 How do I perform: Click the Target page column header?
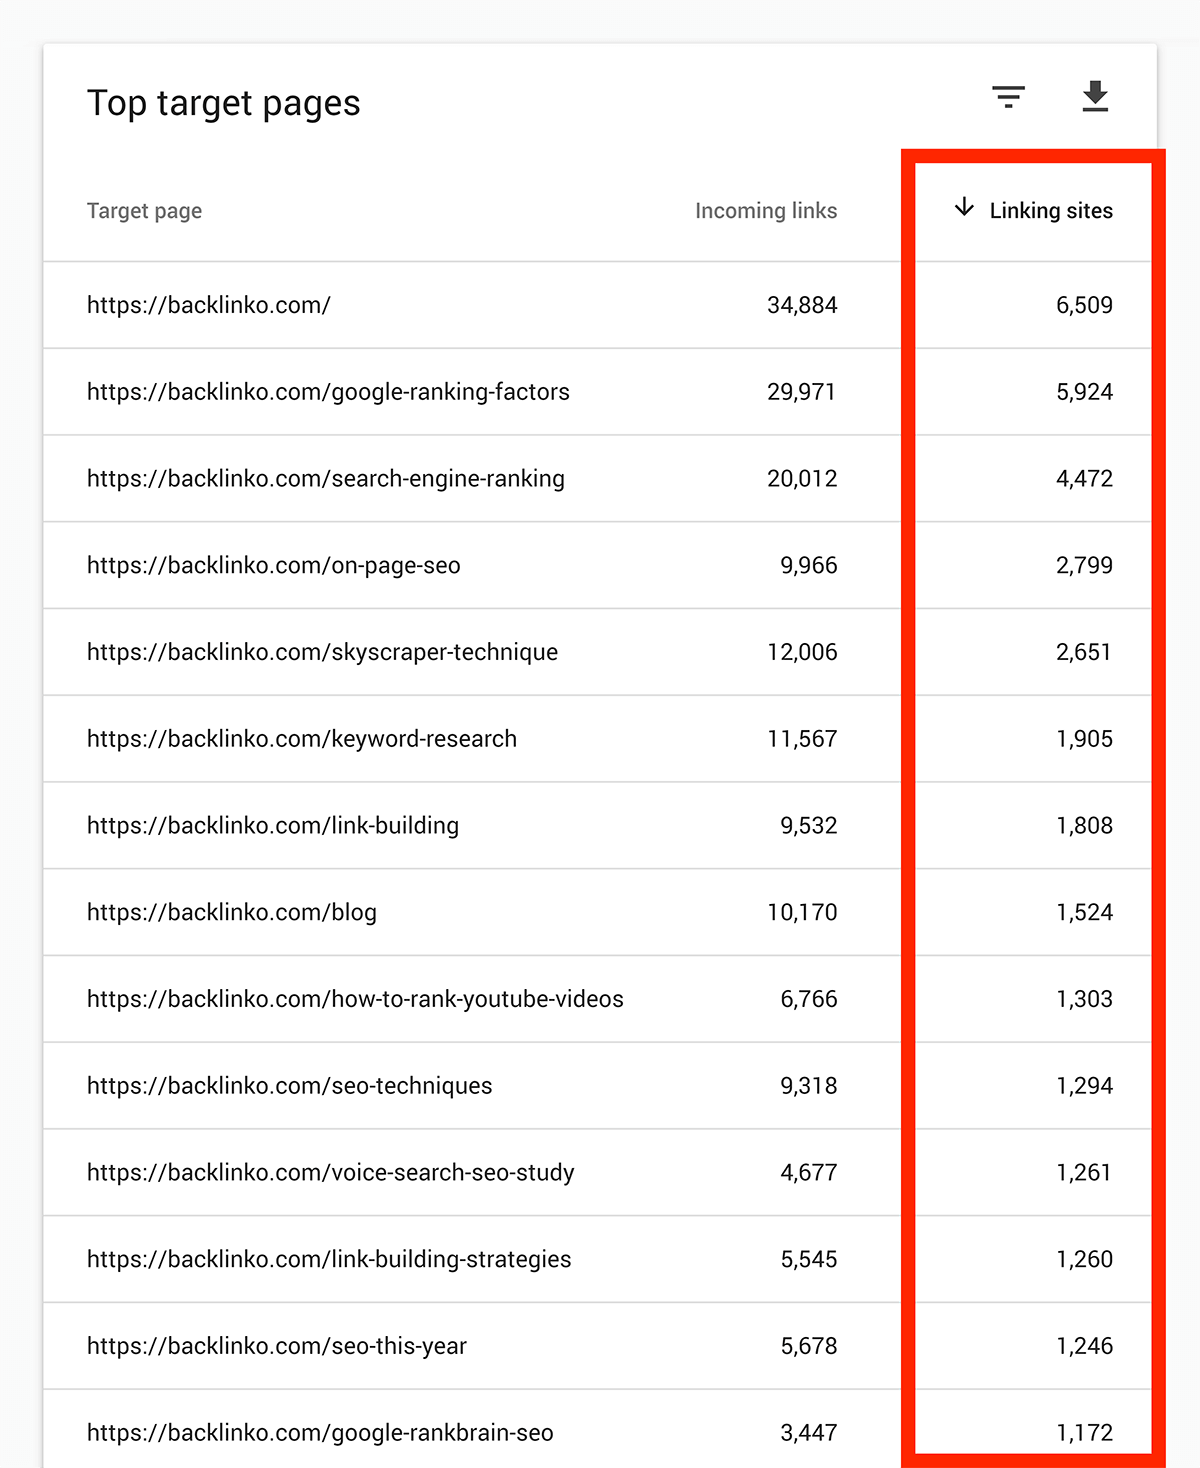(x=145, y=211)
